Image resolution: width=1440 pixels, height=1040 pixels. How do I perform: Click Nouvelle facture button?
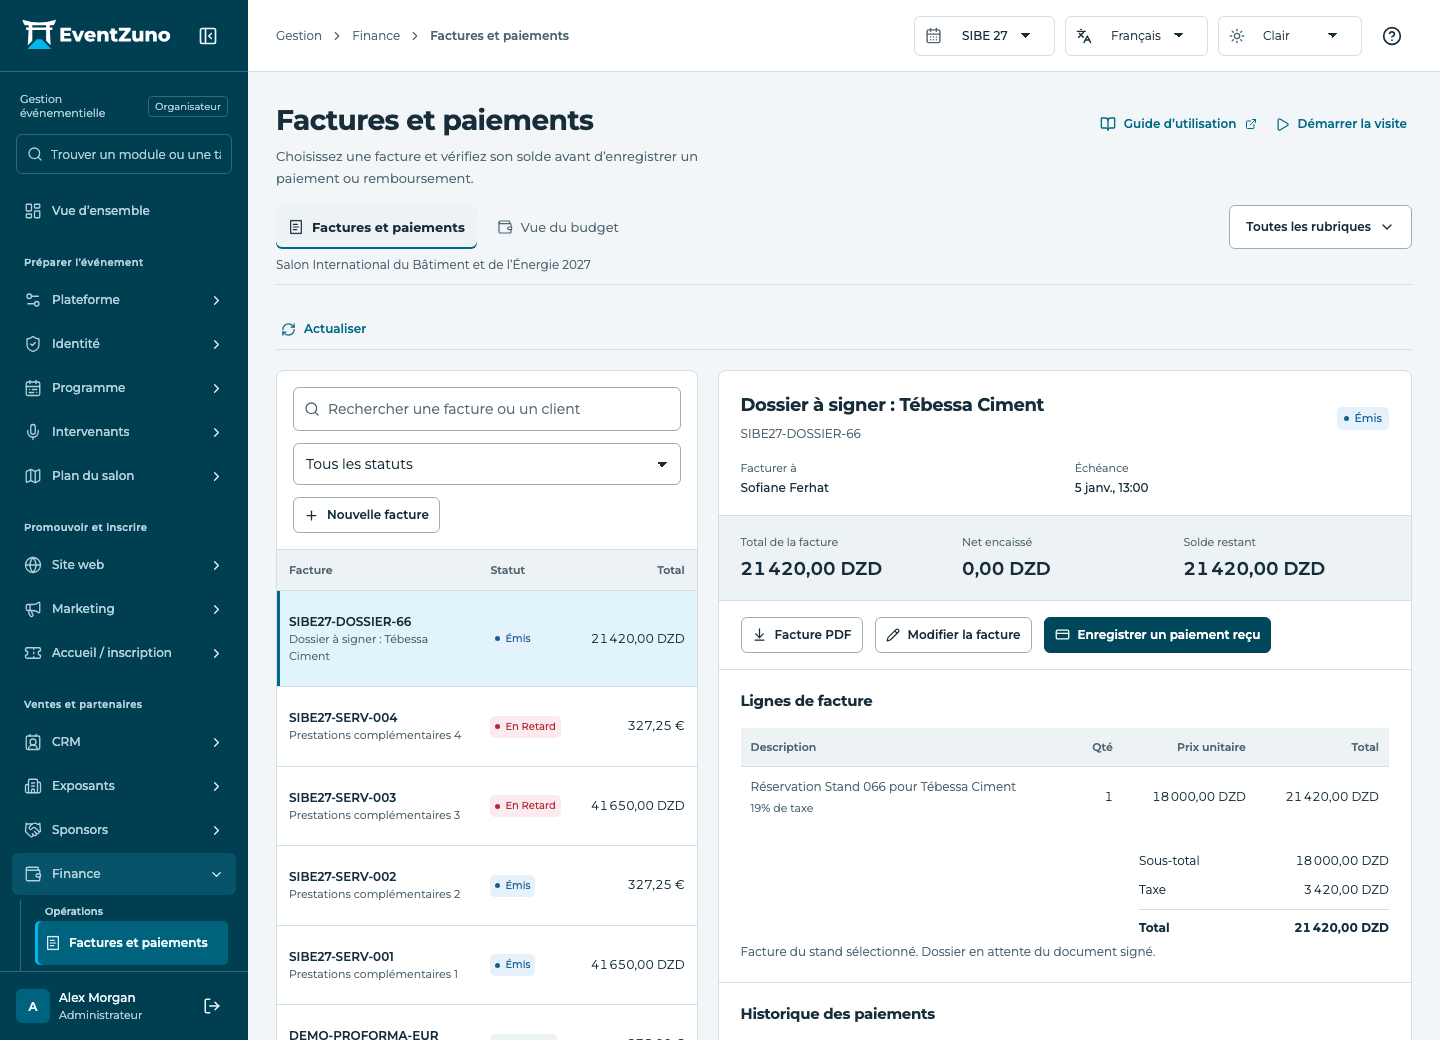click(x=366, y=515)
